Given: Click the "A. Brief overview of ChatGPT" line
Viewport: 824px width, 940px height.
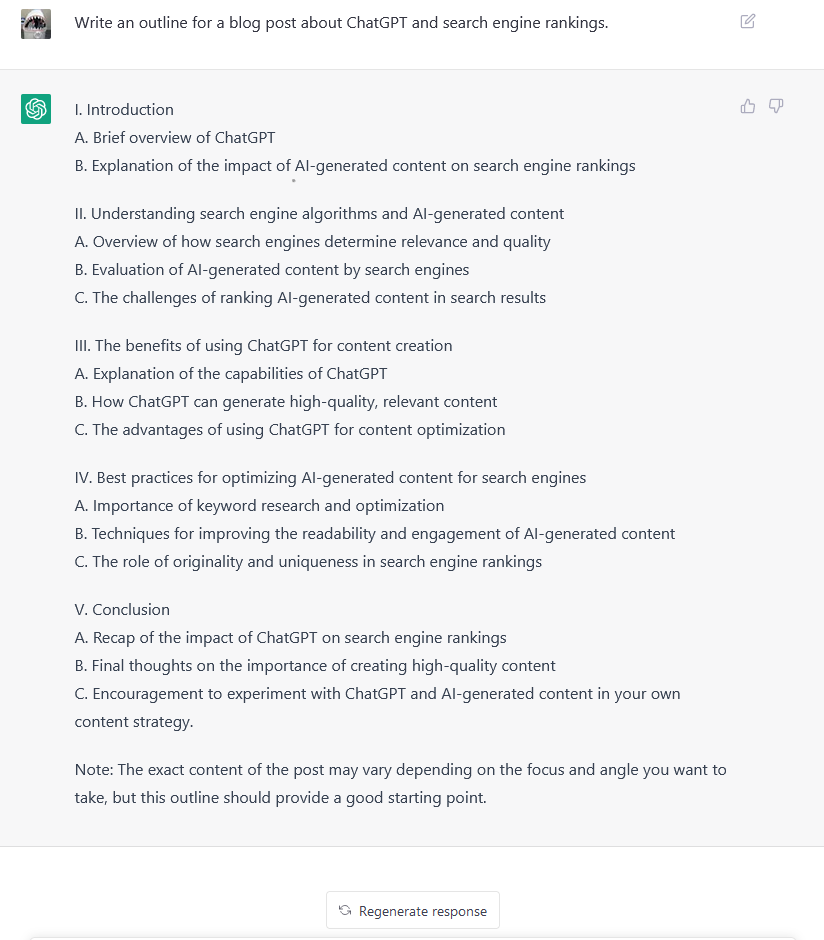Looking at the screenshot, I should pos(175,138).
